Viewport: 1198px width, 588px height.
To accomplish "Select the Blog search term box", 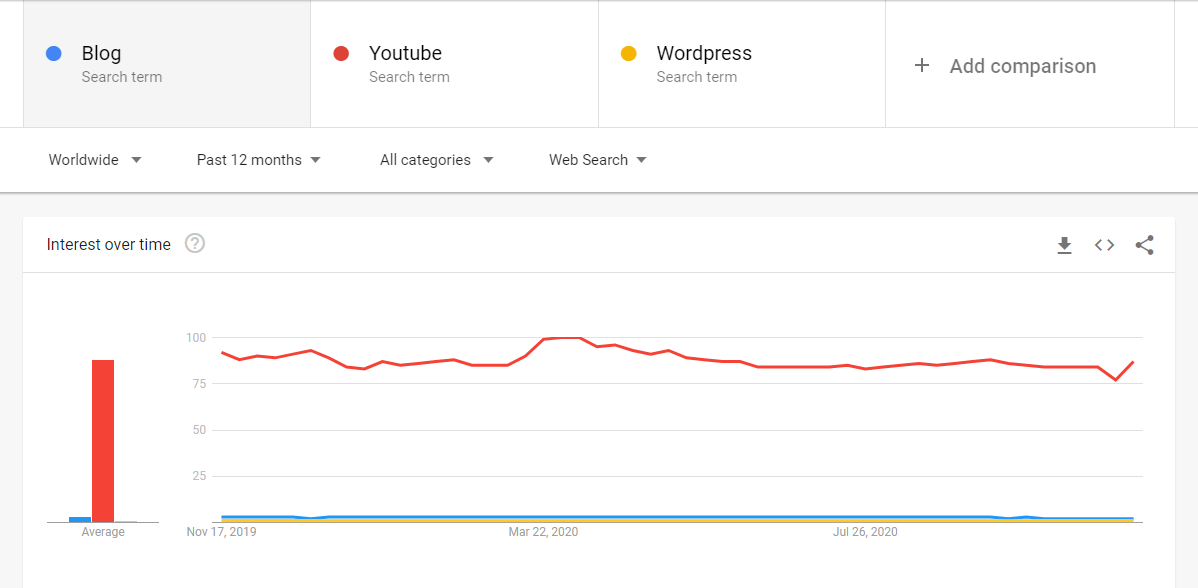I will [x=167, y=64].
